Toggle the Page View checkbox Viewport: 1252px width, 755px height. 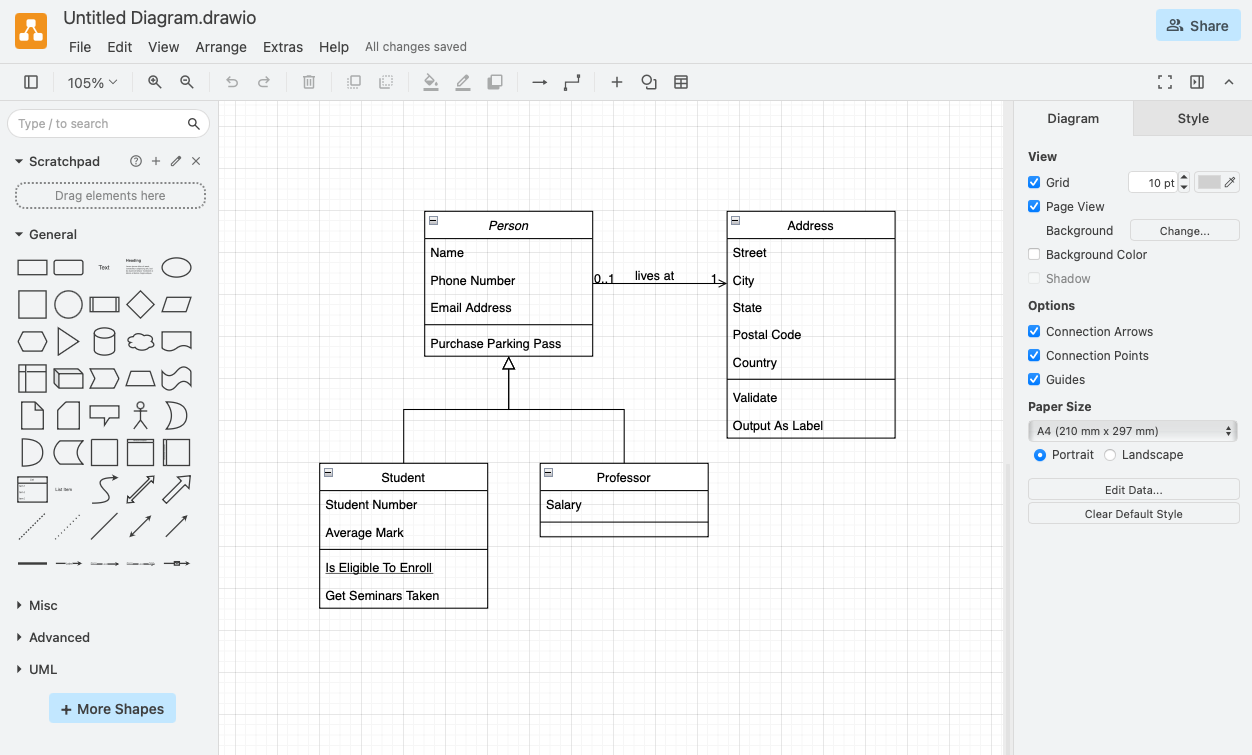coord(1034,206)
